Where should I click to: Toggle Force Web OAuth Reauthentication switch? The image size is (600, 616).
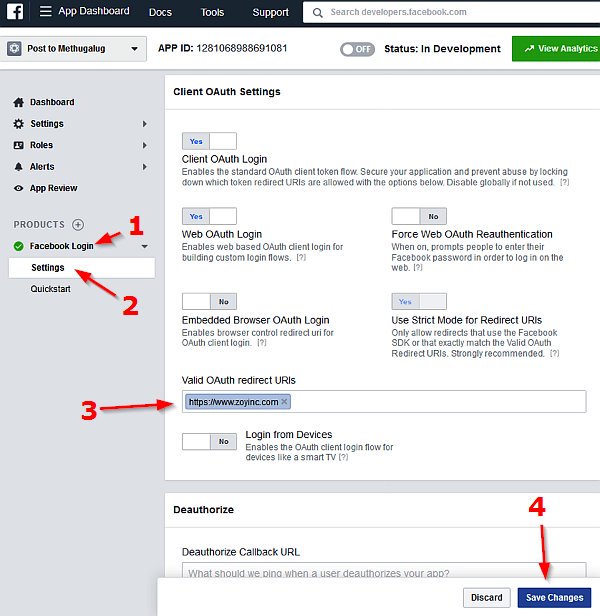tap(419, 216)
